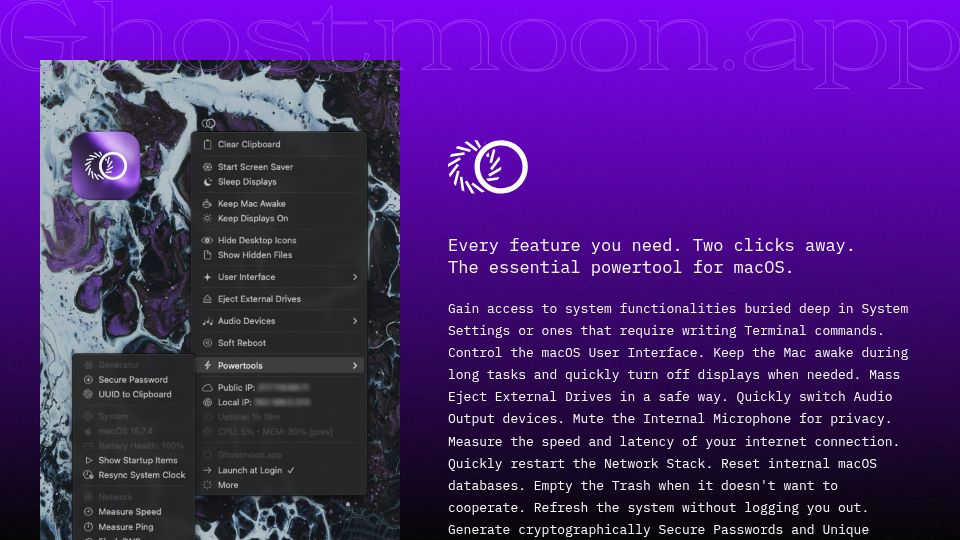This screenshot has width=960, height=540.
Task: Click the play triangle beside Show Startup Items
Action: click(88, 460)
